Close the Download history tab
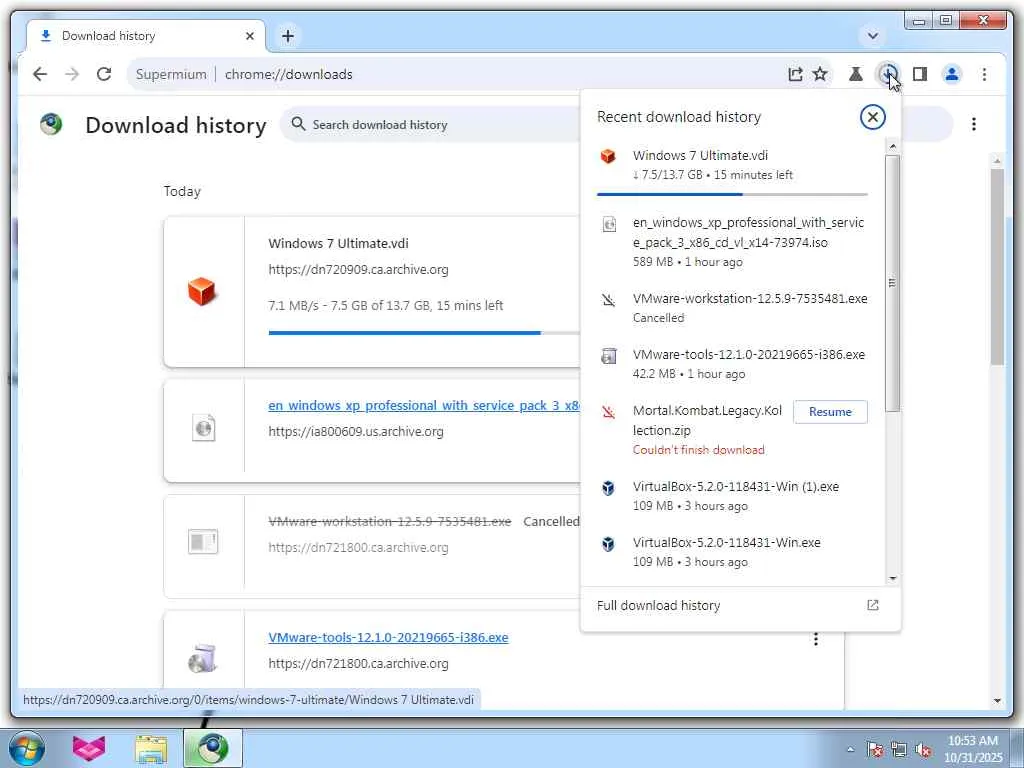The height and width of the screenshot is (768, 1024). point(249,36)
